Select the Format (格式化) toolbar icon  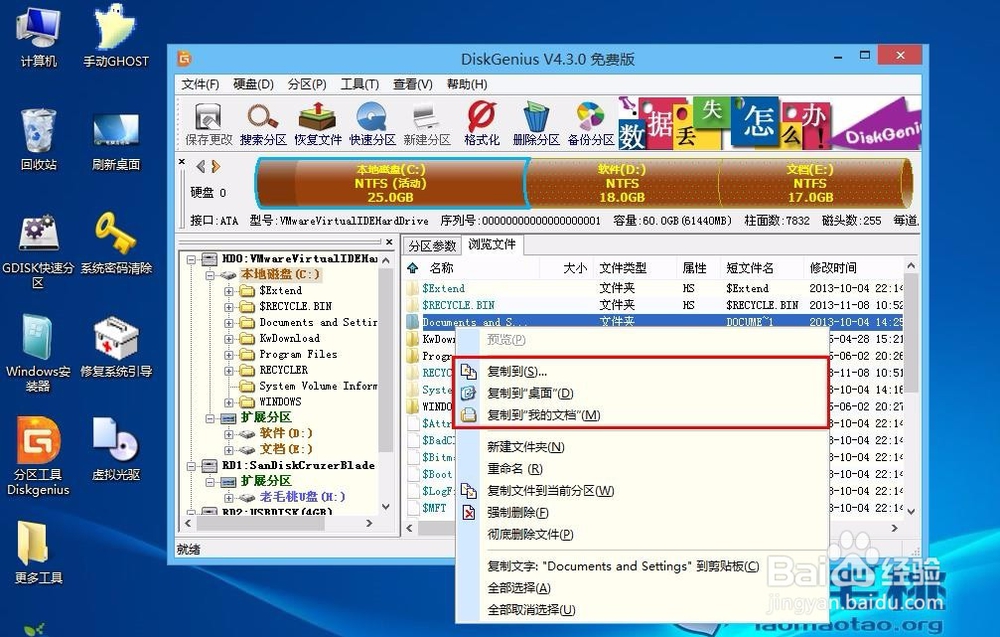pyautogui.click(x=482, y=124)
